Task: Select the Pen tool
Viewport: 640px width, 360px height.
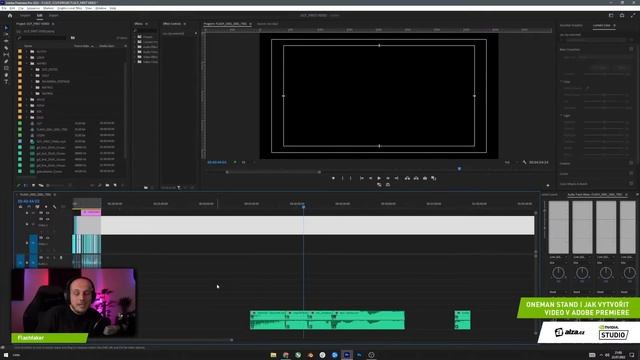Action: [6, 61]
